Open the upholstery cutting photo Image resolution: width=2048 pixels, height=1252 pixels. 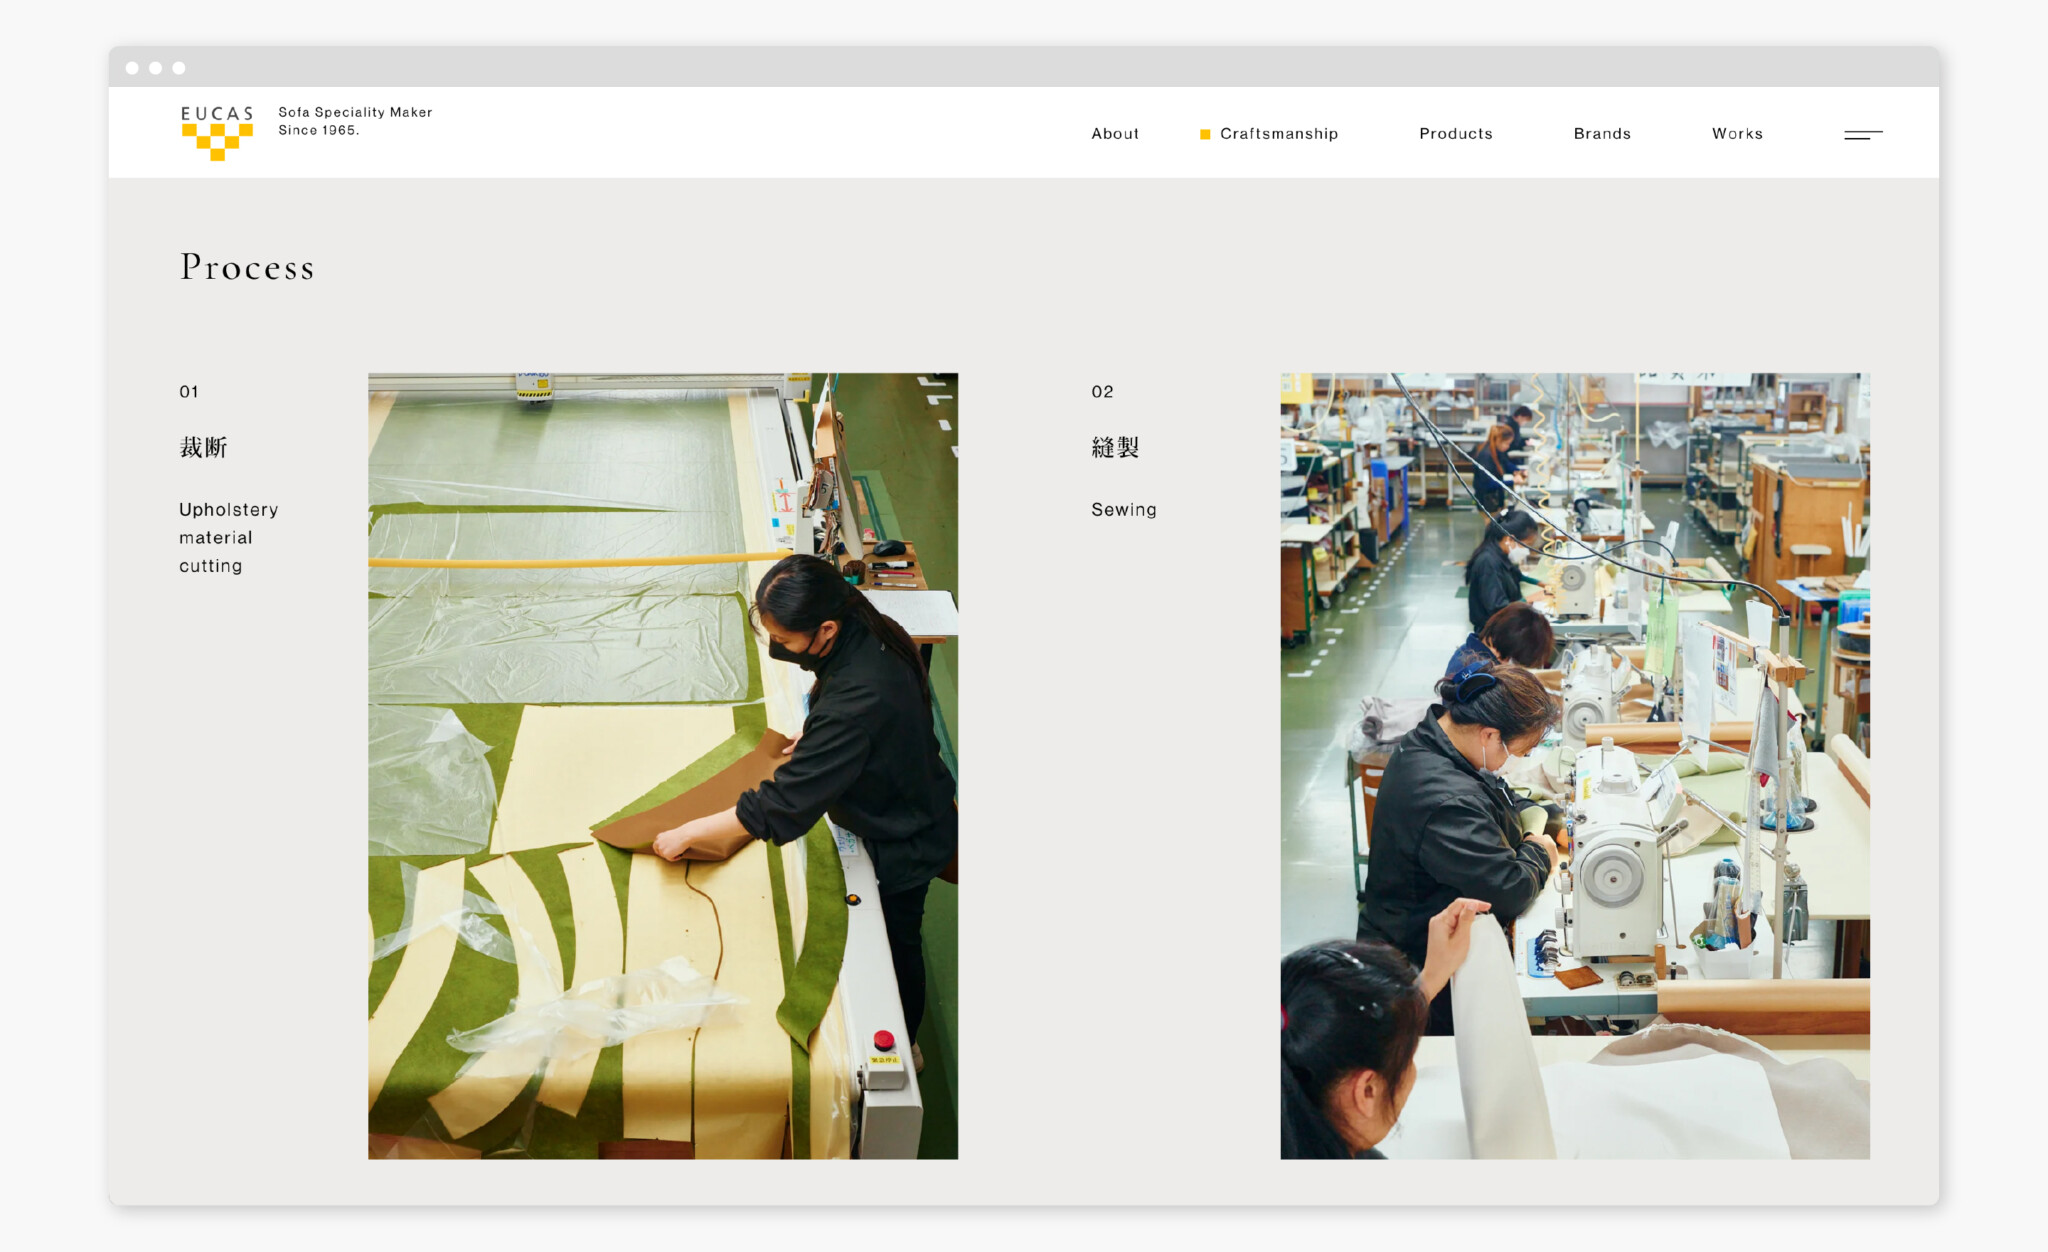tap(663, 766)
